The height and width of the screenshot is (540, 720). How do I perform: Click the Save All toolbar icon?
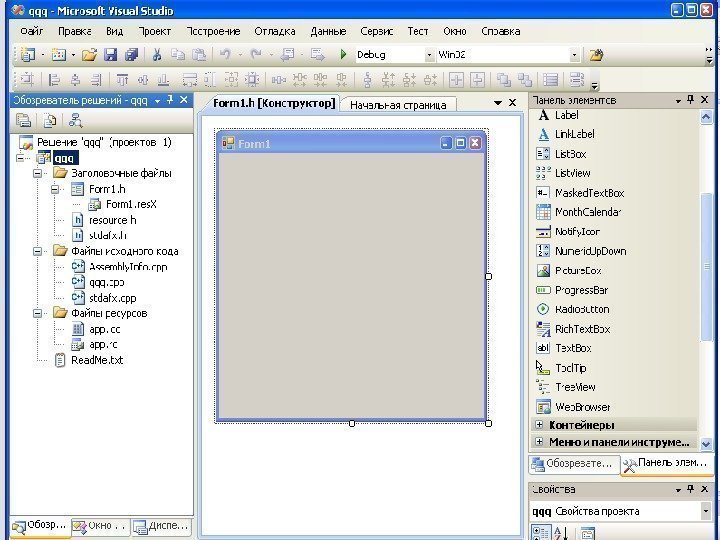coord(131,55)
